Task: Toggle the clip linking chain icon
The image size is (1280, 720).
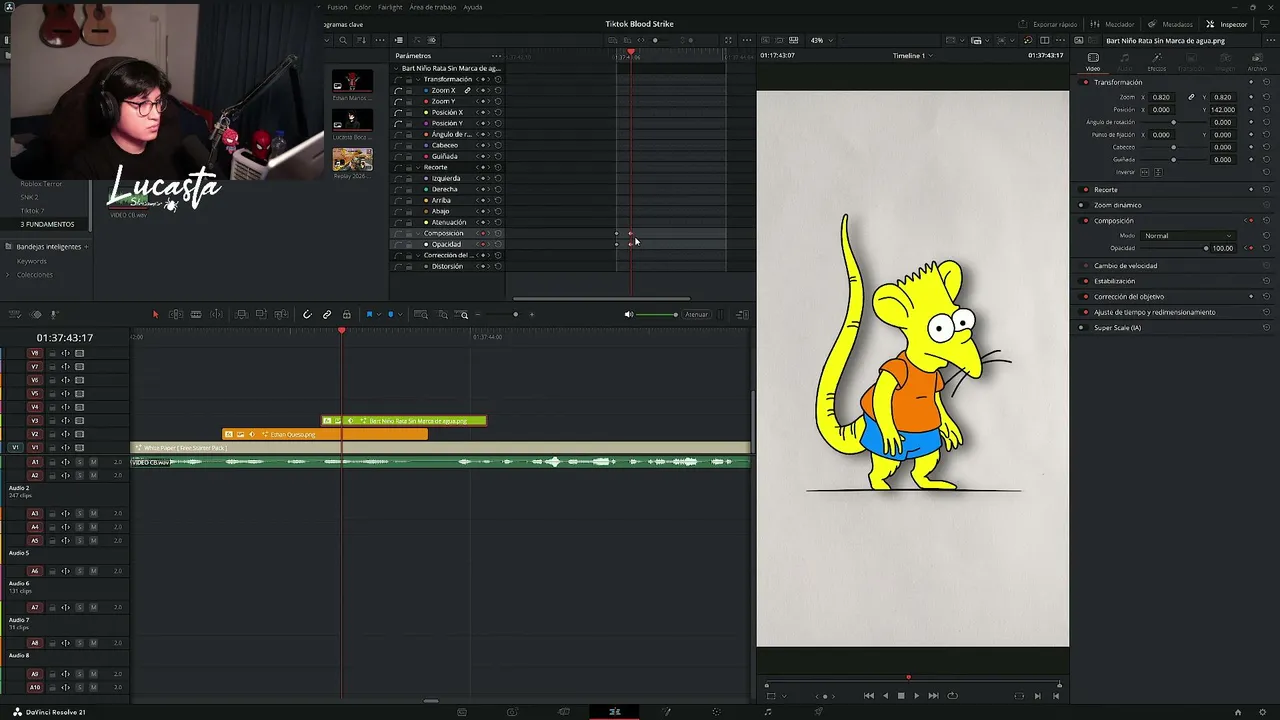Action: coord(327,315)
